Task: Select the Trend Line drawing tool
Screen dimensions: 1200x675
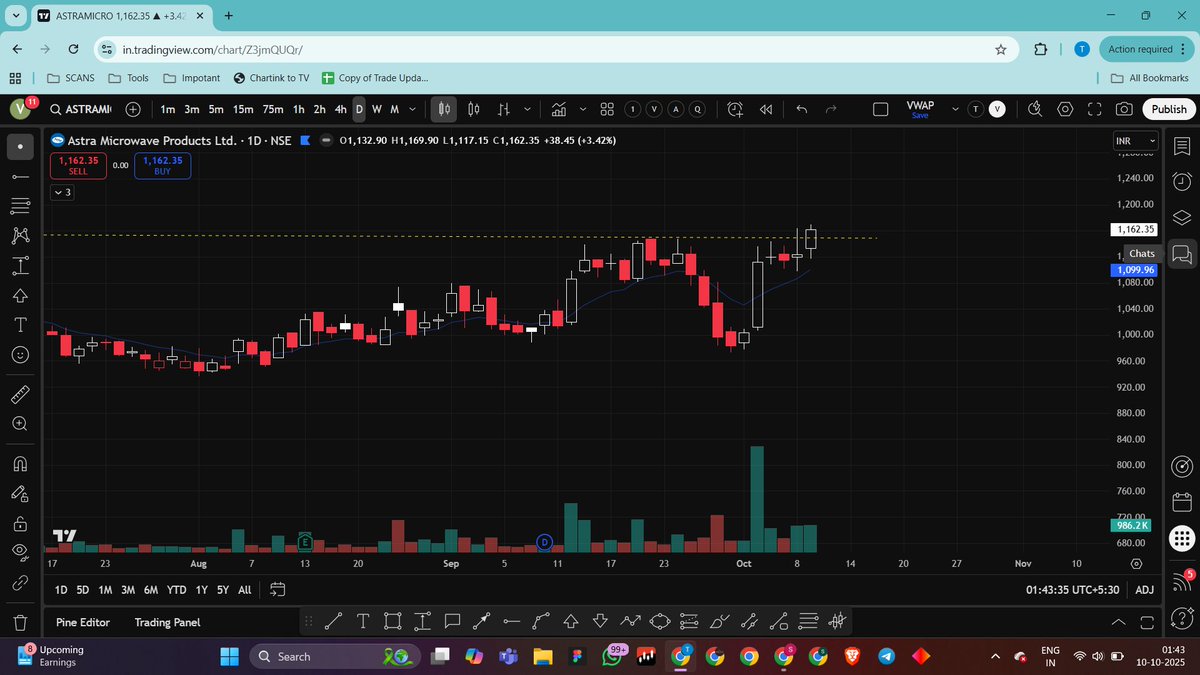Action: (x=20, y=176)
